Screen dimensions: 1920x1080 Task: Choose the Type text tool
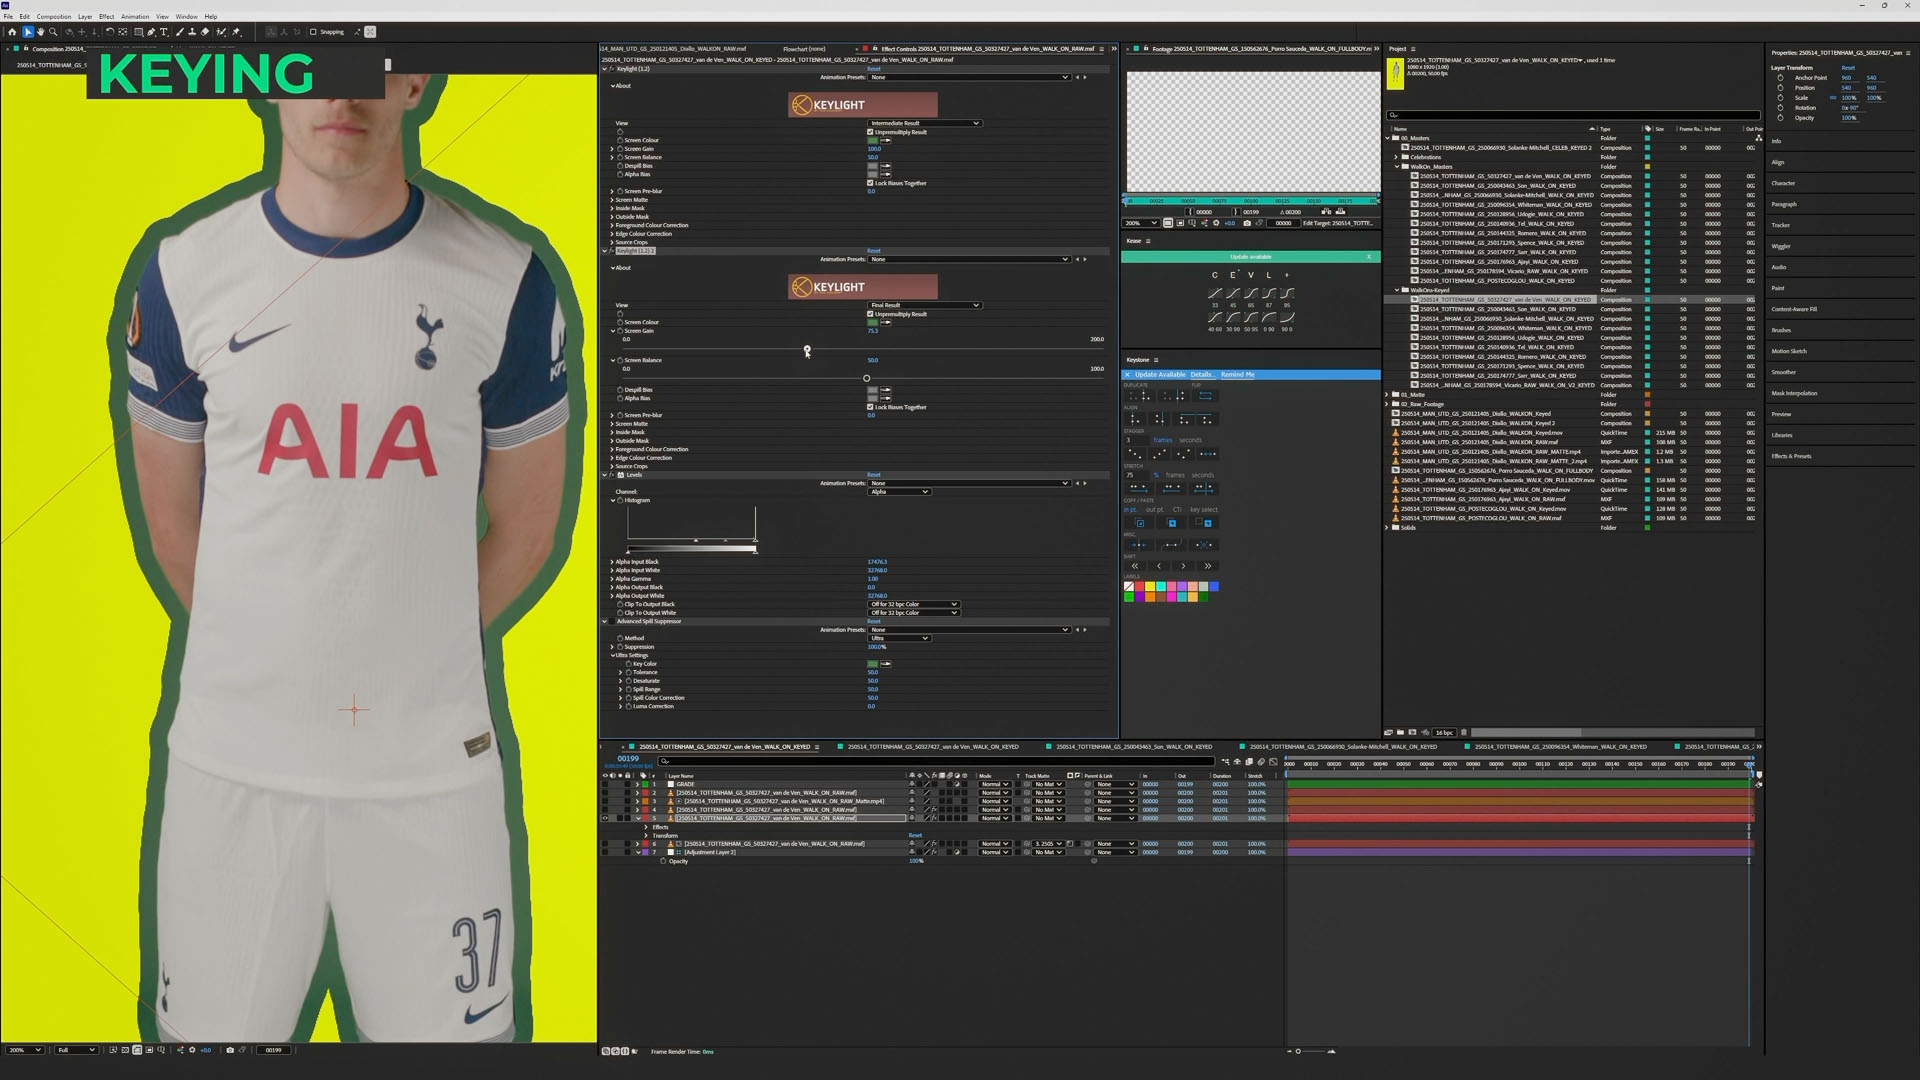click(x=164, y=32)
